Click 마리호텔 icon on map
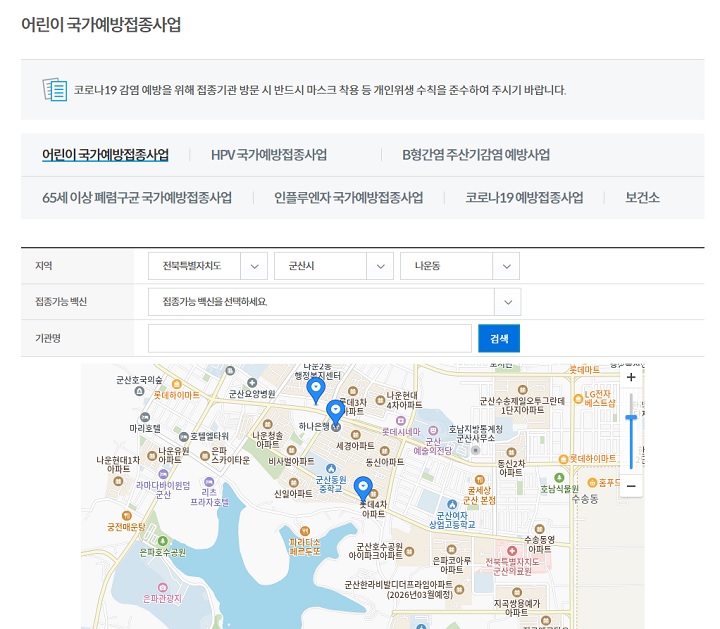The height and width of the screenshot is (629, 720). (145, 417)
